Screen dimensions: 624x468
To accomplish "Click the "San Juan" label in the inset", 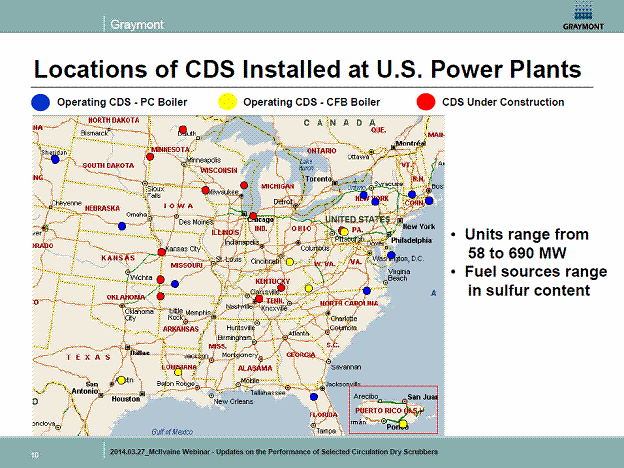I will (x=422, y=397).
